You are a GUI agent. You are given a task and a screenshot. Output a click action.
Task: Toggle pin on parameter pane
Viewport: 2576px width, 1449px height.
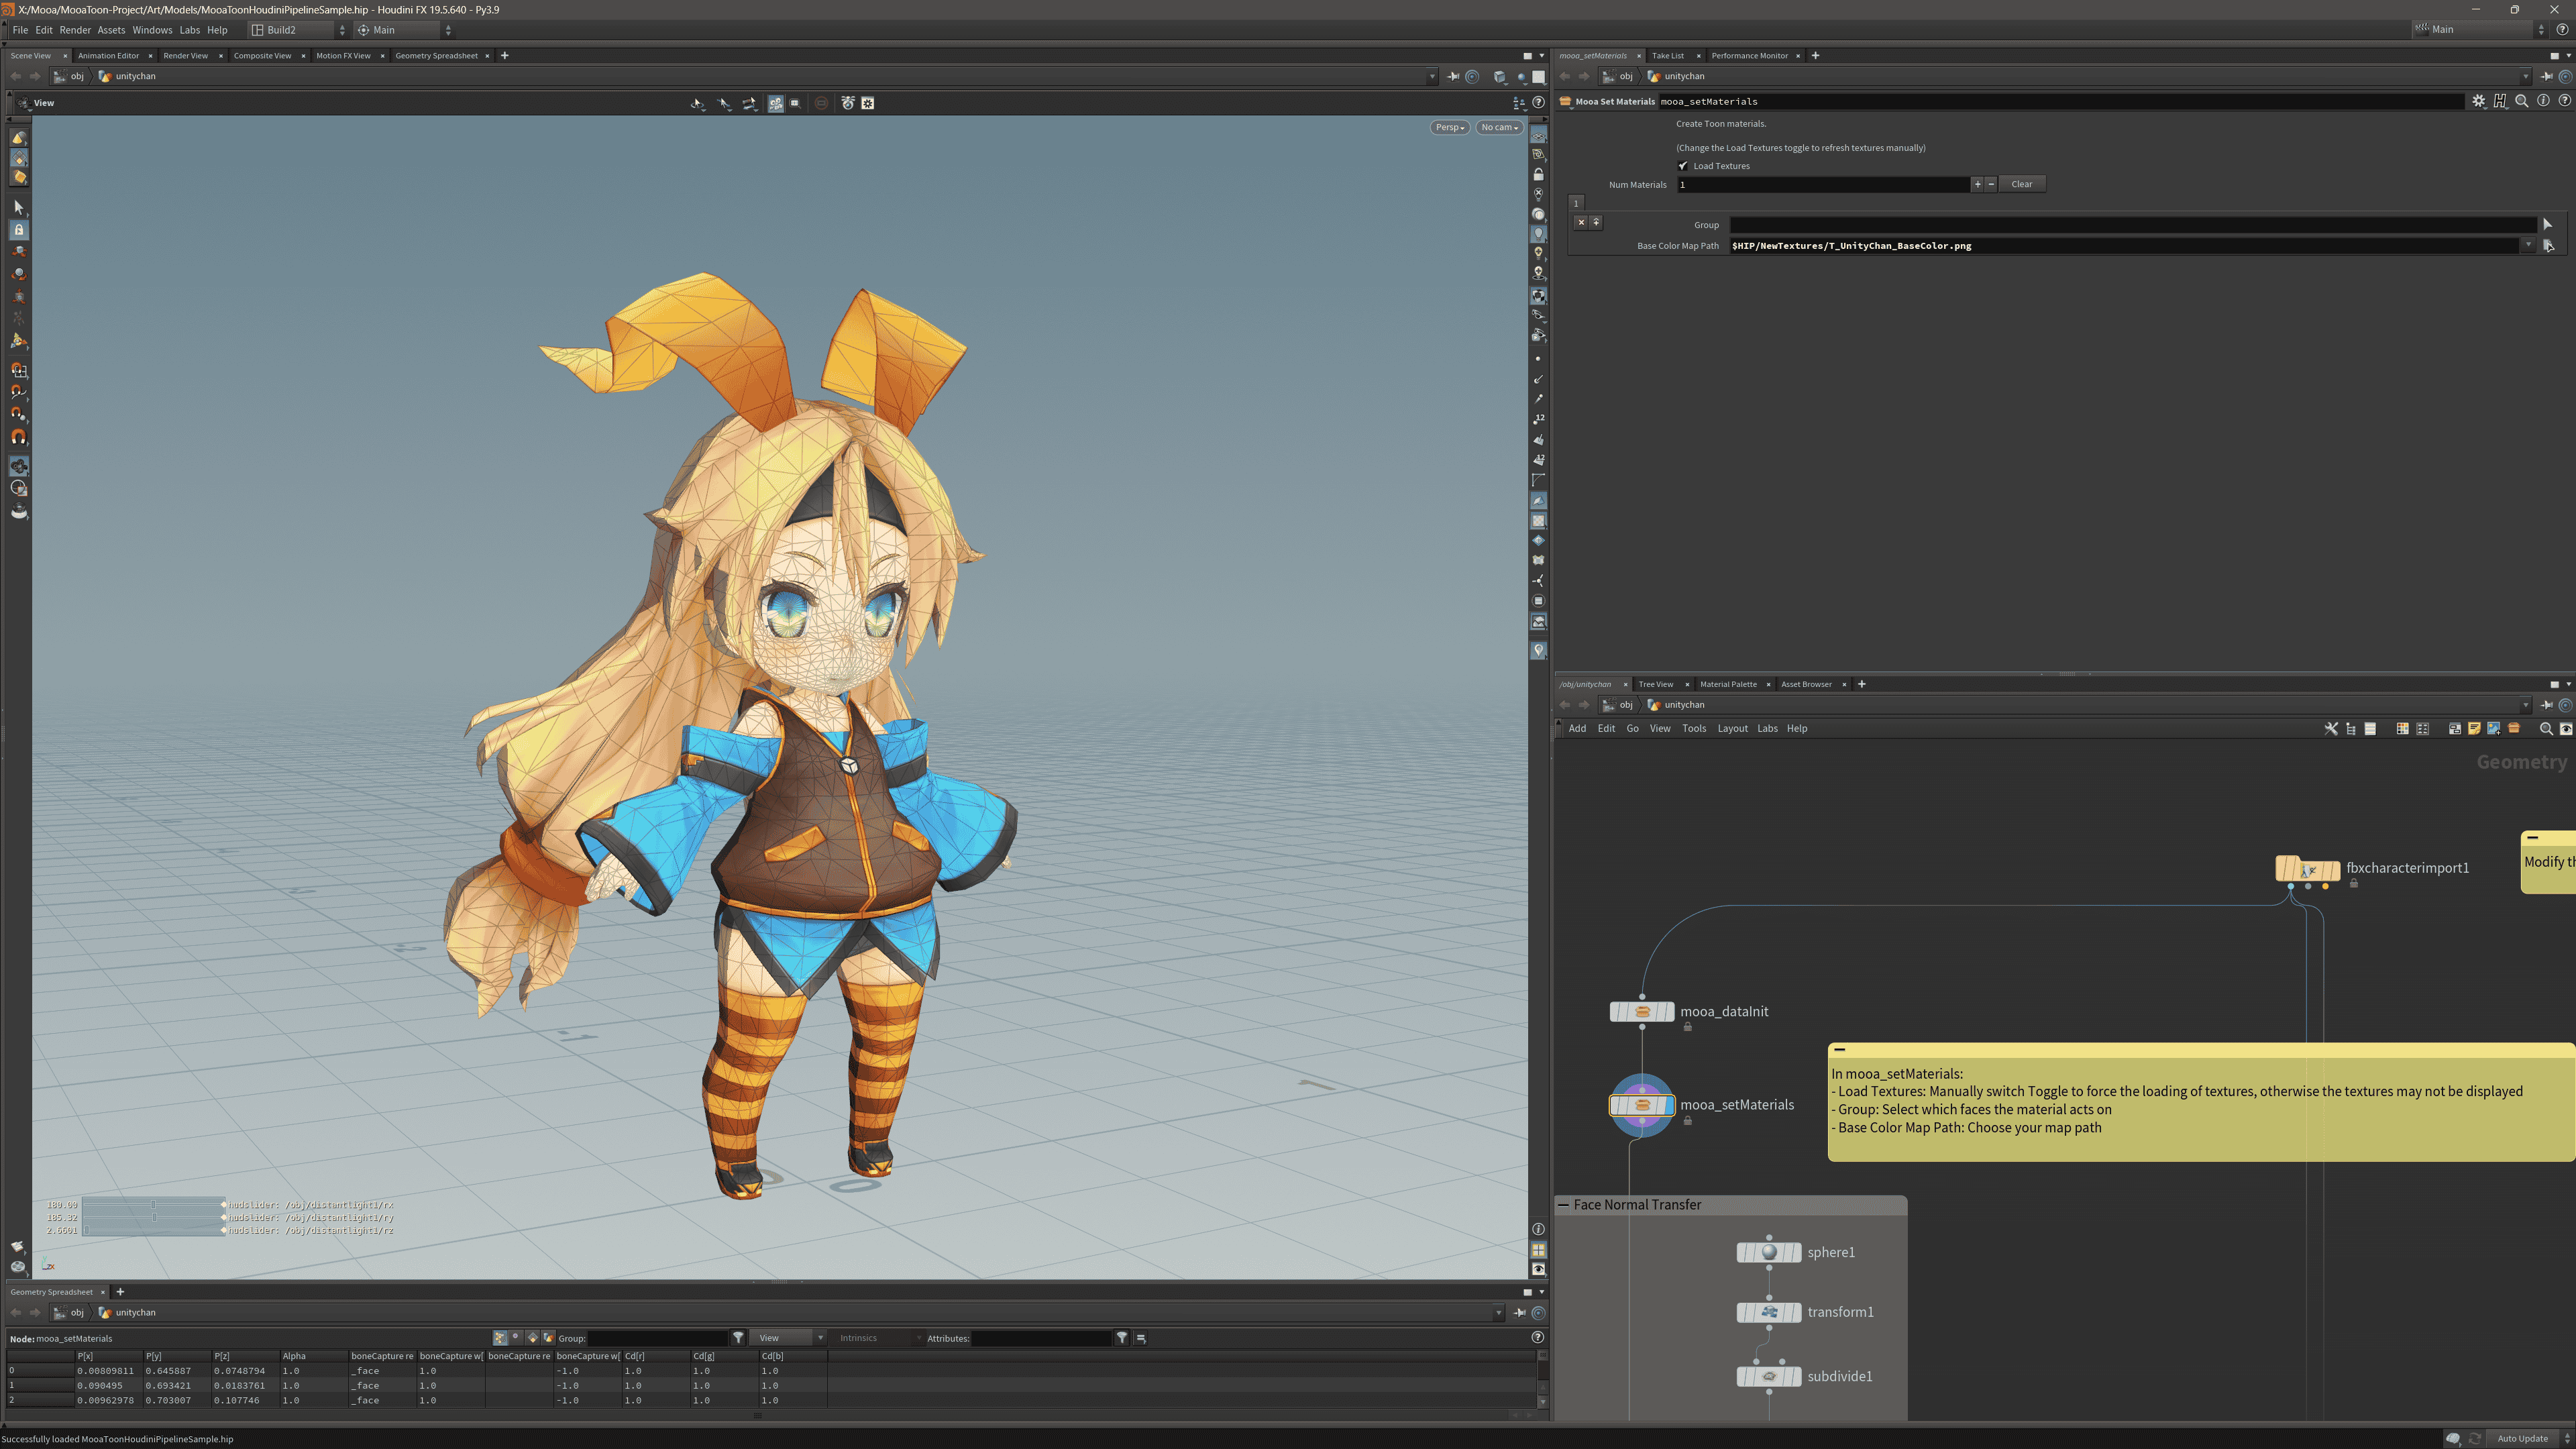click(2547, 76)
